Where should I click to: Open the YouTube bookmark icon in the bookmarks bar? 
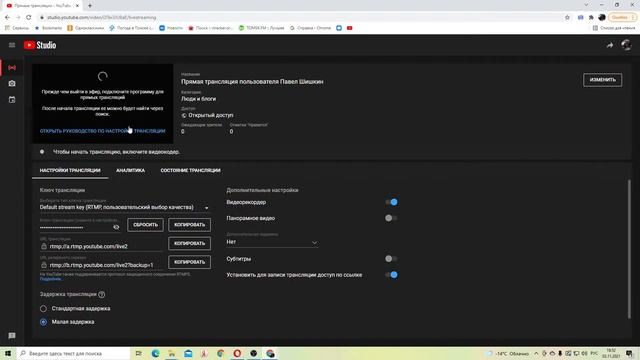pyautogui.click(x=349, y=28)
